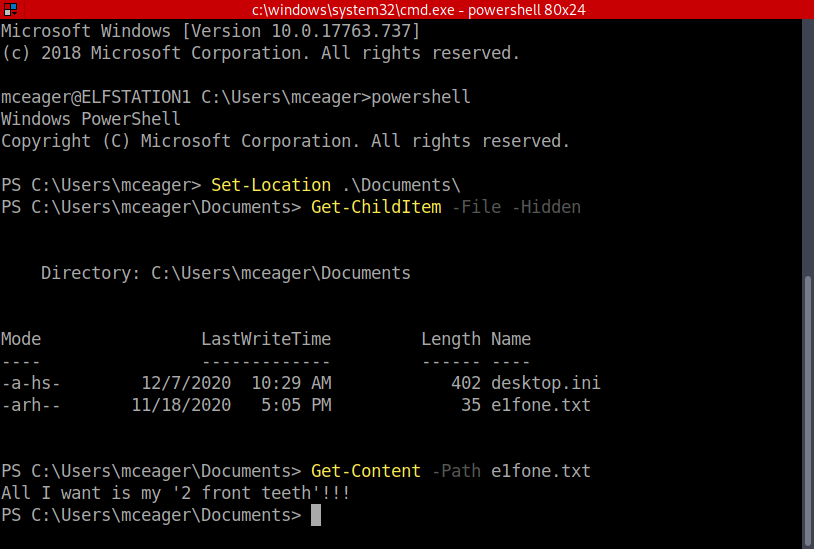
Task: Click the Length column header
Action: [450, 339]
